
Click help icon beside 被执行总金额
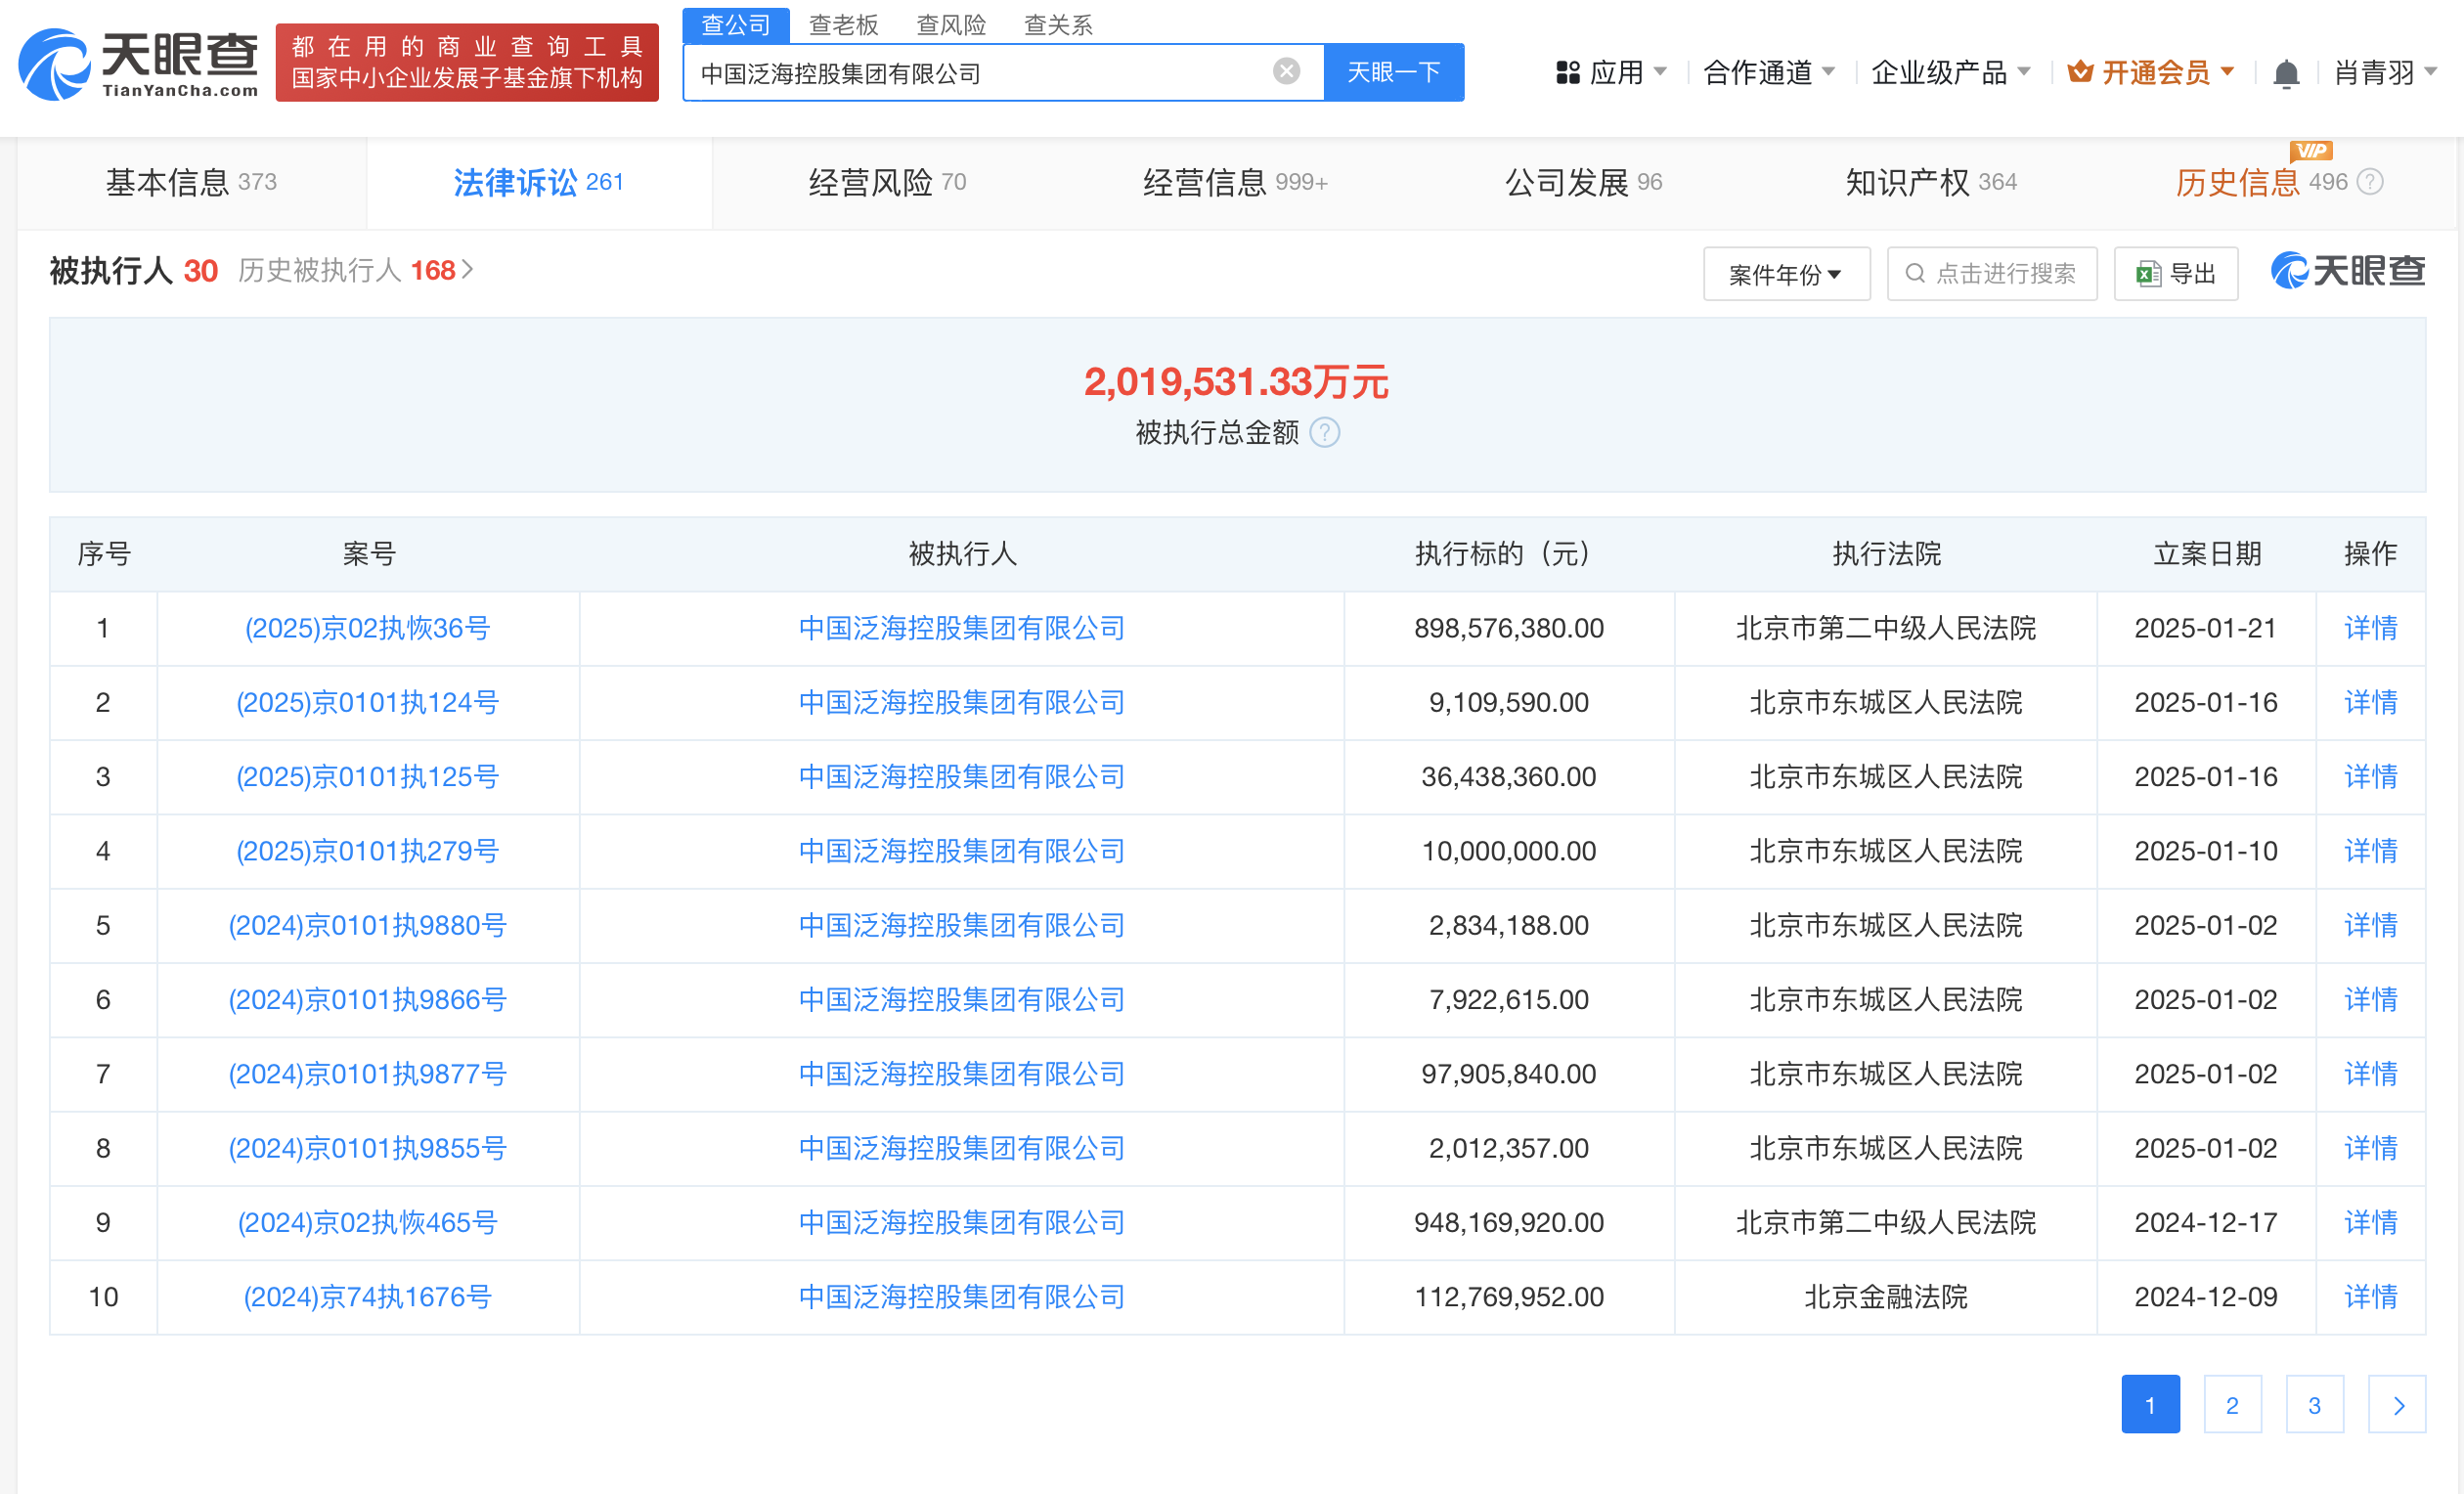click(x=1325, y=433)
